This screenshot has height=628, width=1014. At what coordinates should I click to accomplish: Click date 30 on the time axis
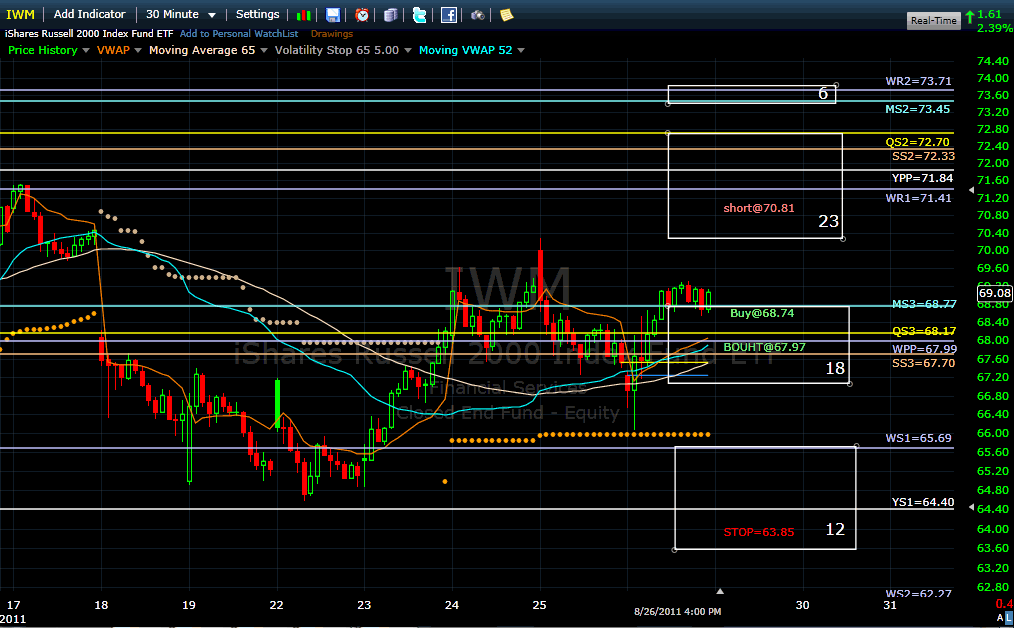[x=802, y=605]
